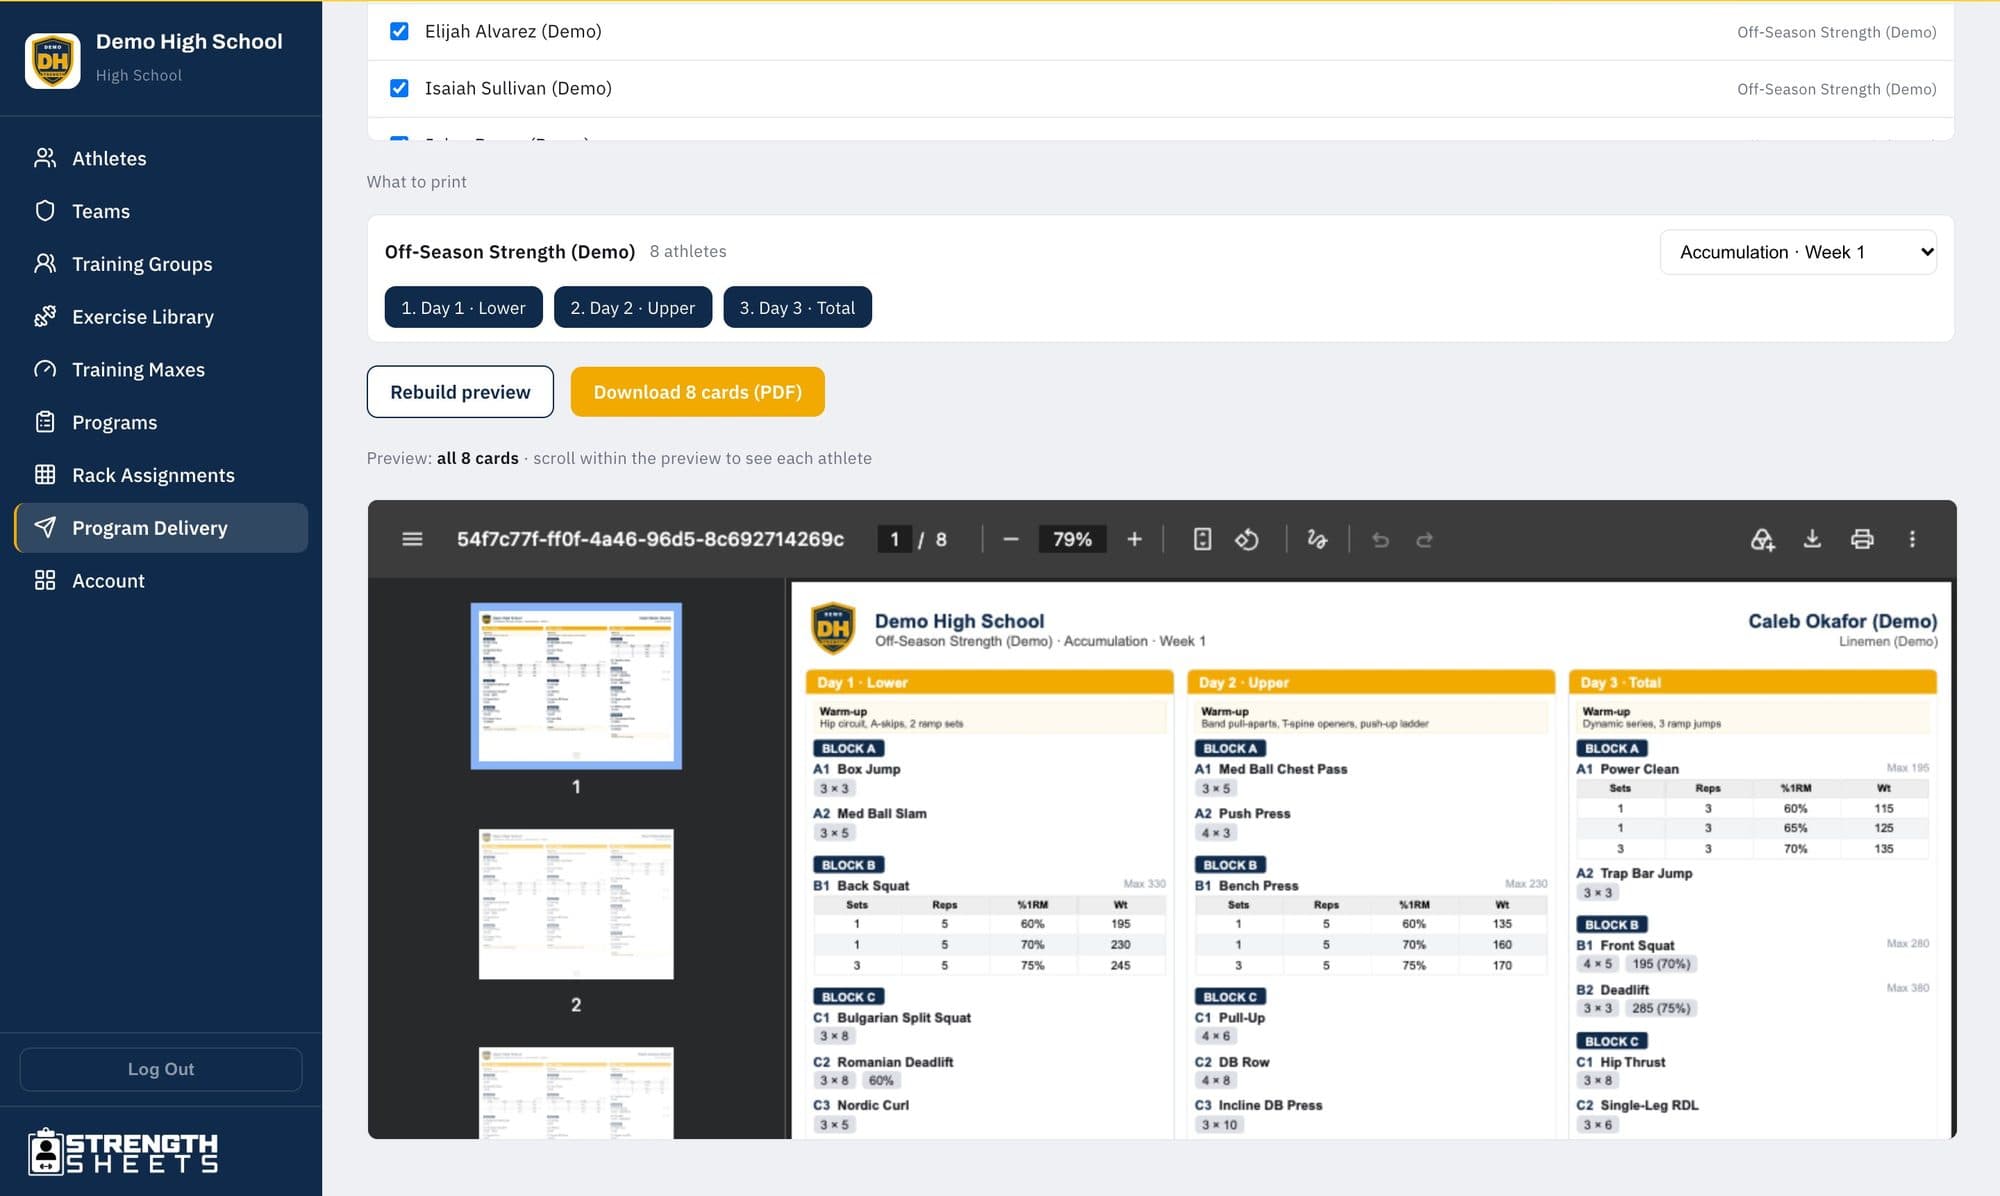The height and width of the screenshot is (1196, 2000).
Task: Click the Training Maxes gauge icon
Action: pos(45,369)
